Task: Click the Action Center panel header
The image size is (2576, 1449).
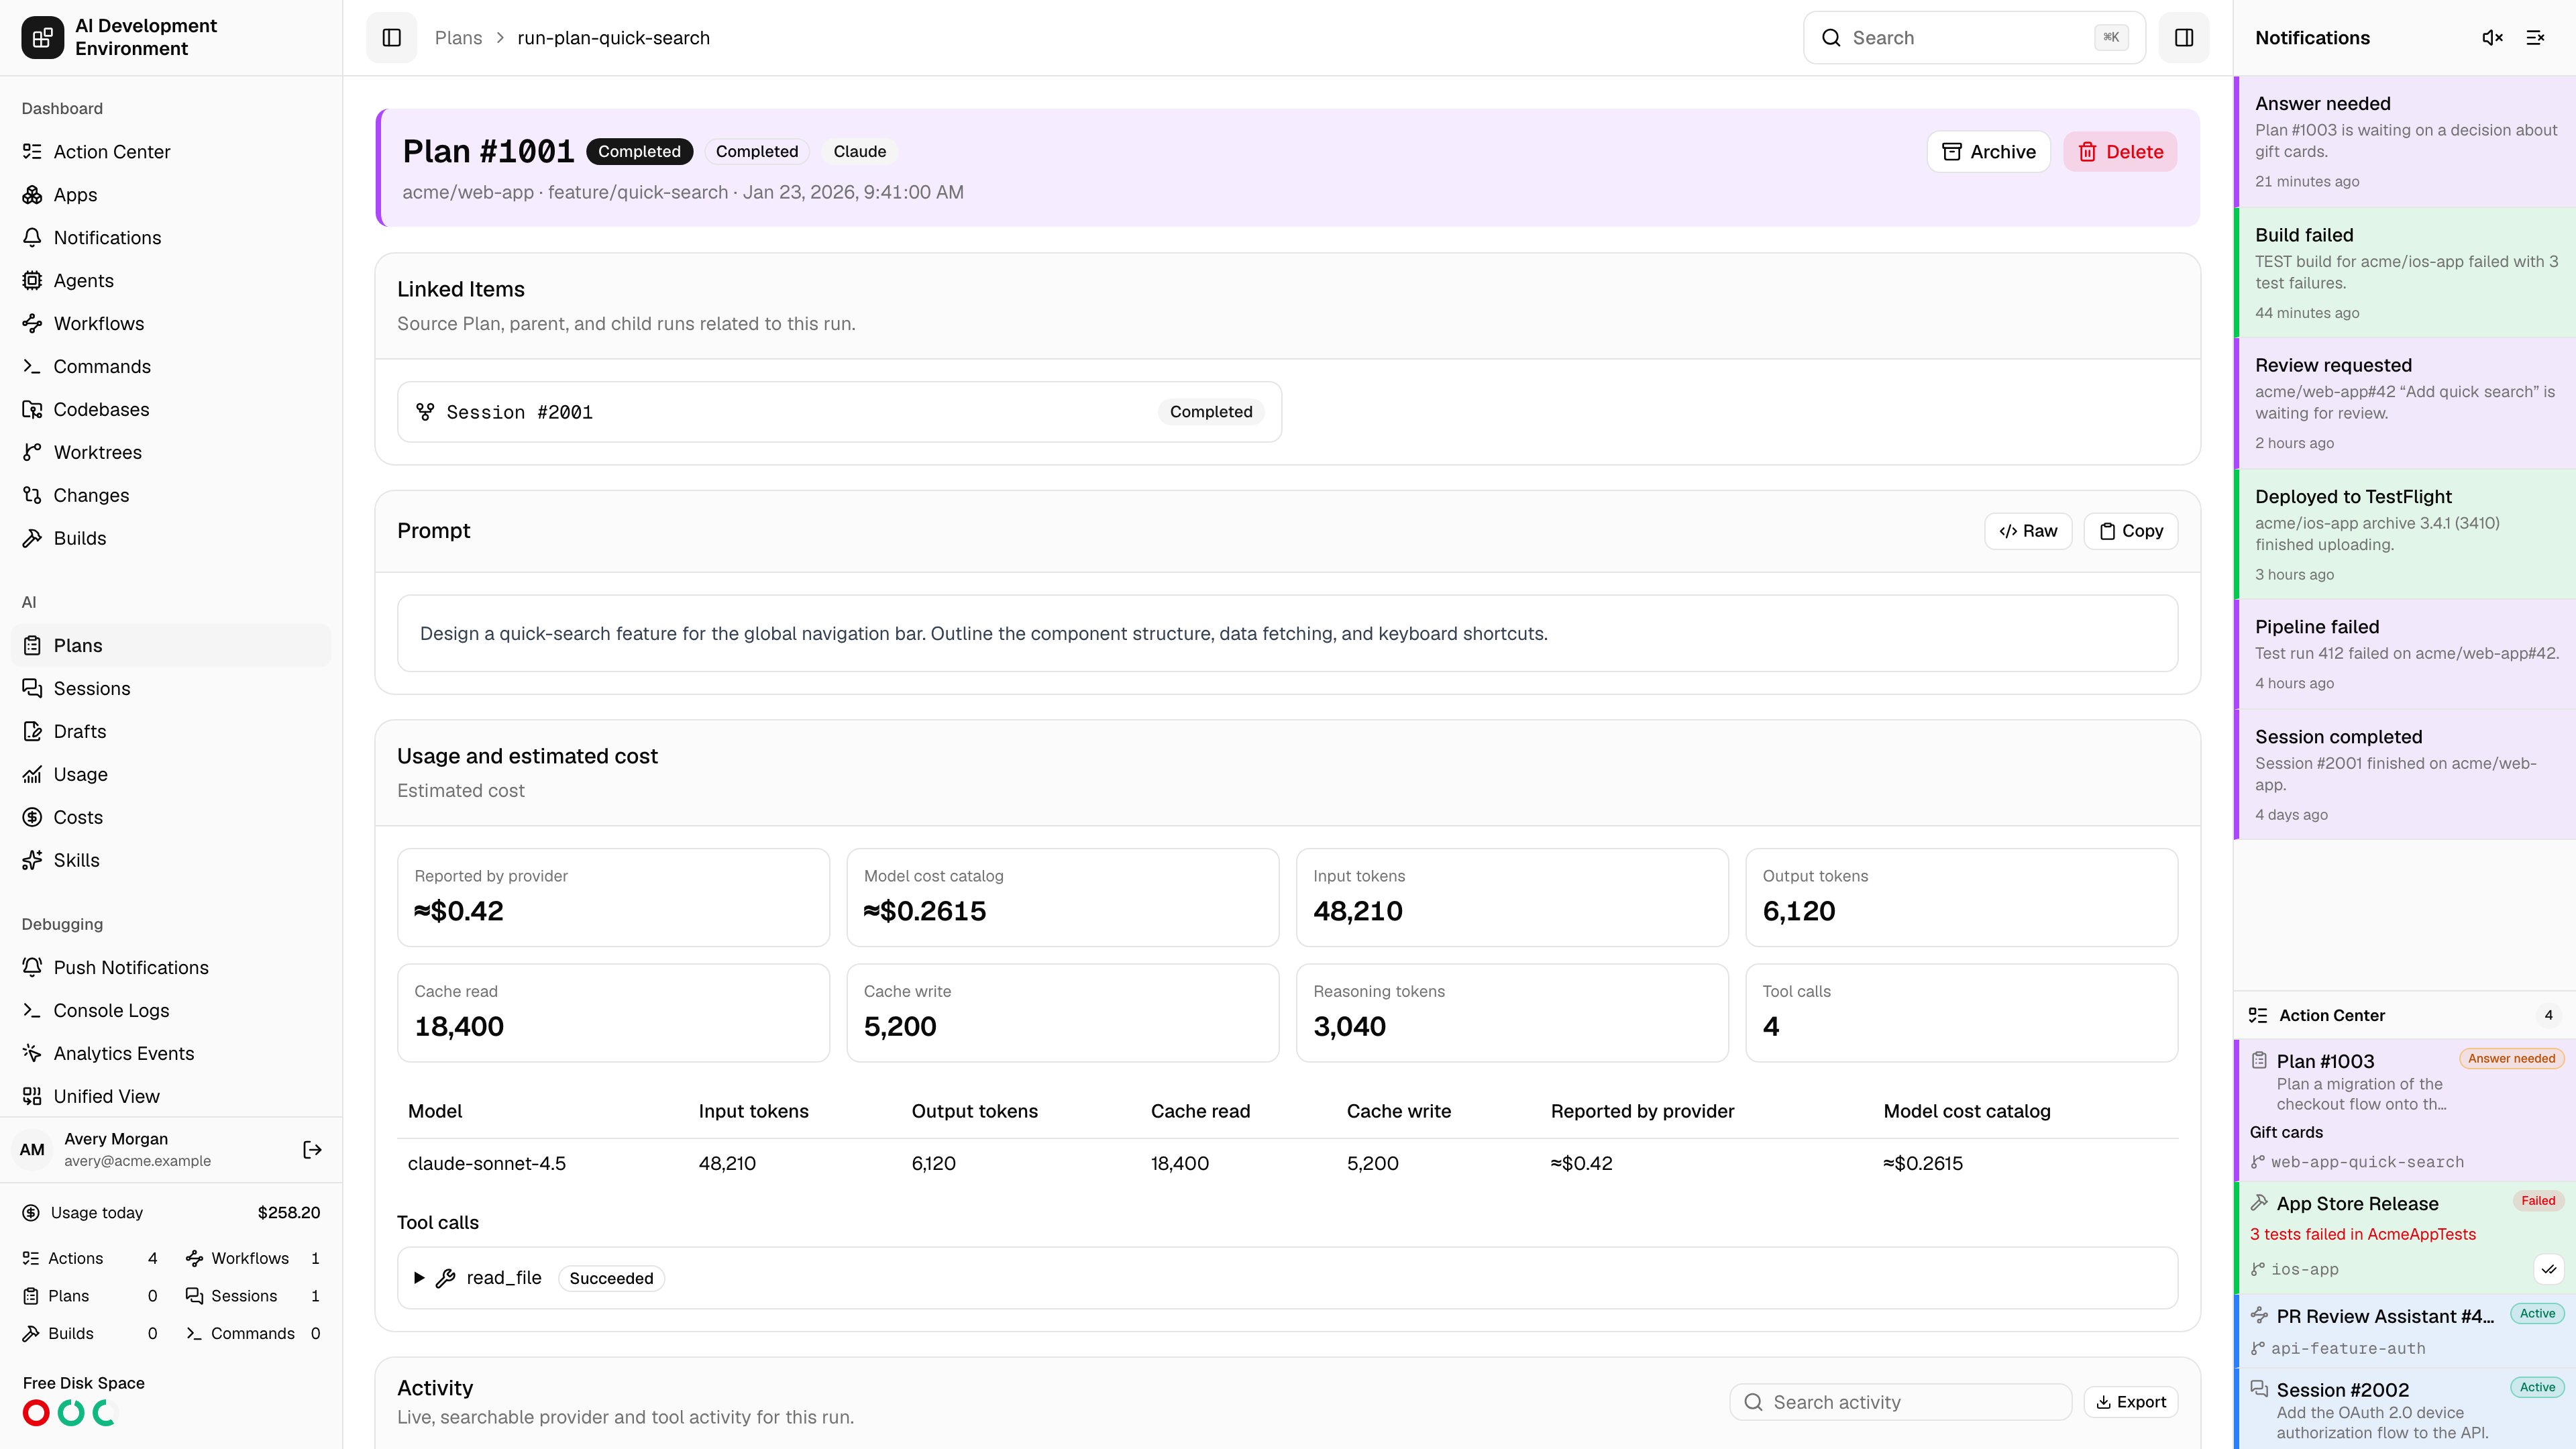Action: (x=2405, y=1015)
